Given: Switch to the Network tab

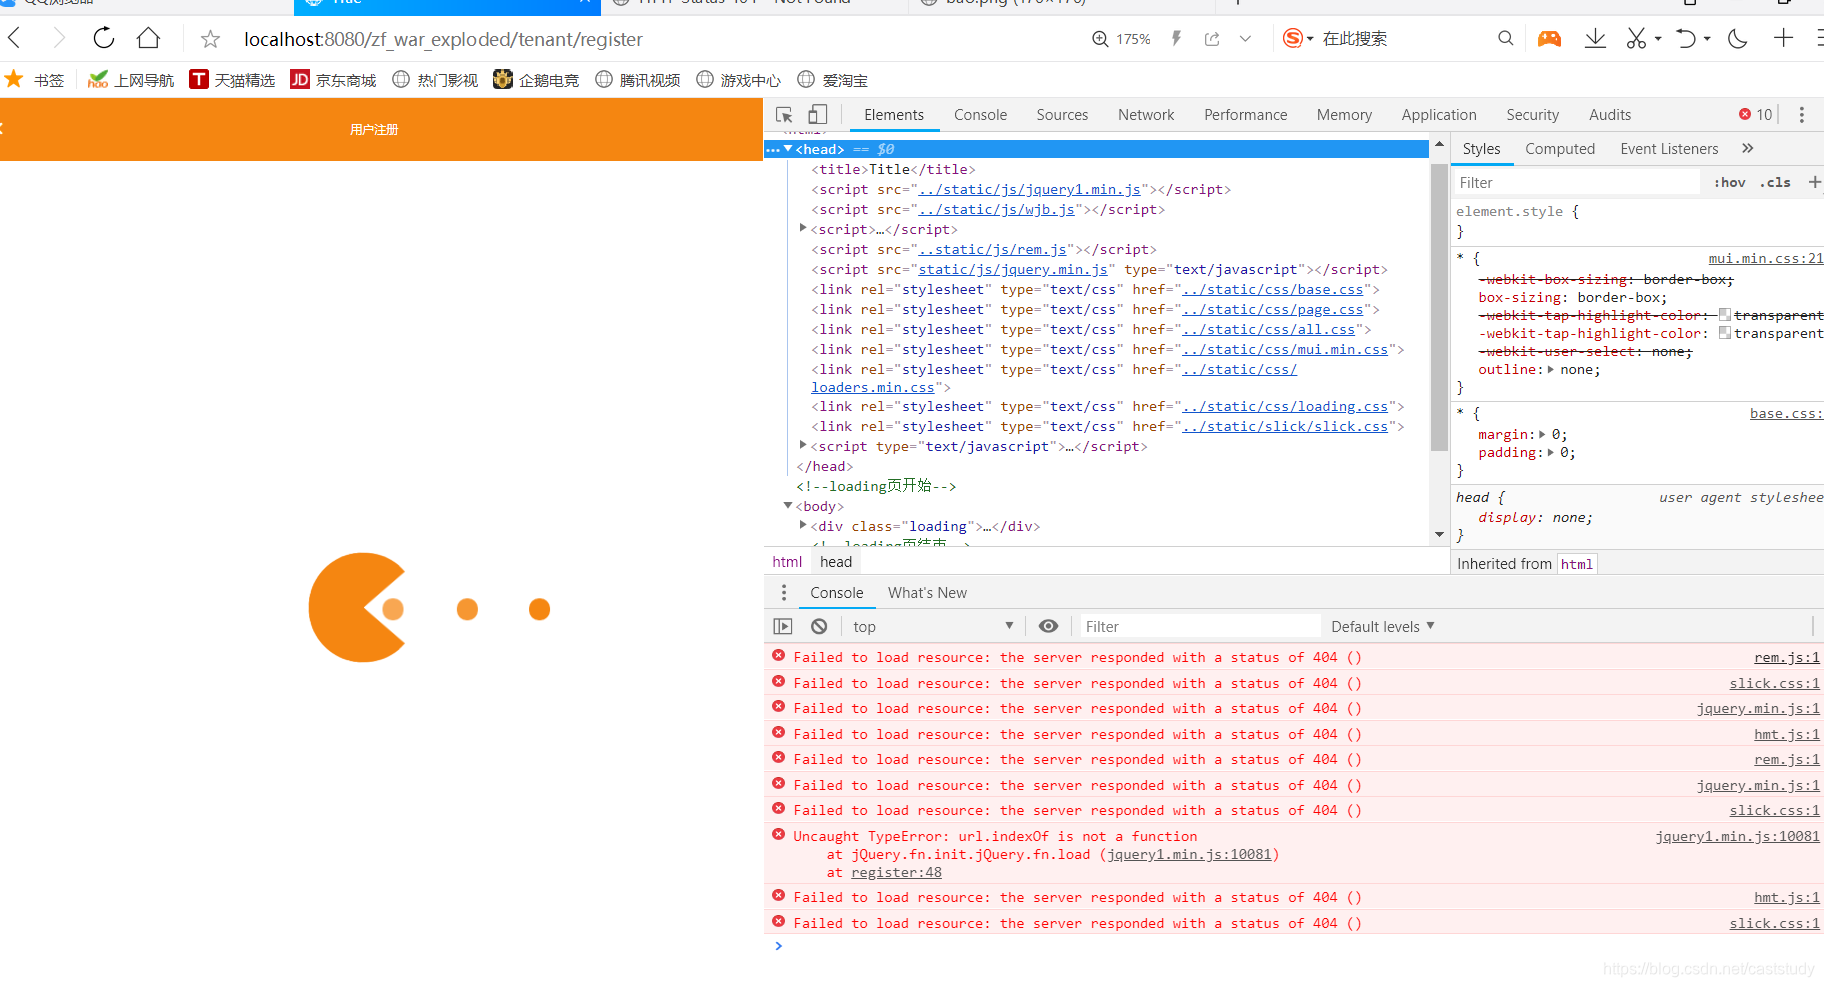Looking at the screenshot, I should [1146, 115].
